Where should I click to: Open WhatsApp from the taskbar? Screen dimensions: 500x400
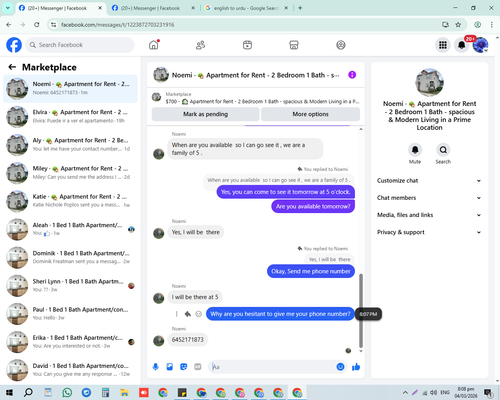(x=67, y=392)
